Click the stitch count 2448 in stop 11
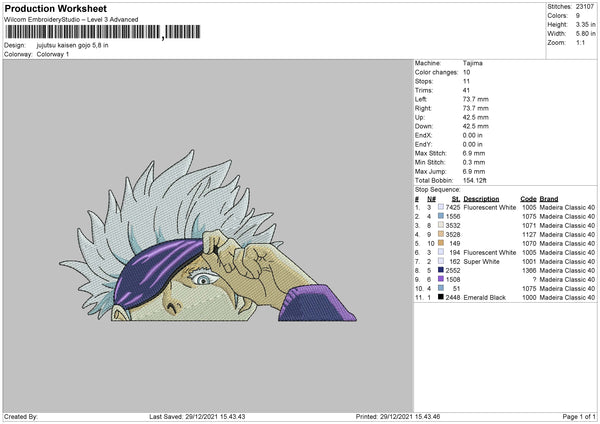This screenshot has height=424, width=600. (453, 298)
